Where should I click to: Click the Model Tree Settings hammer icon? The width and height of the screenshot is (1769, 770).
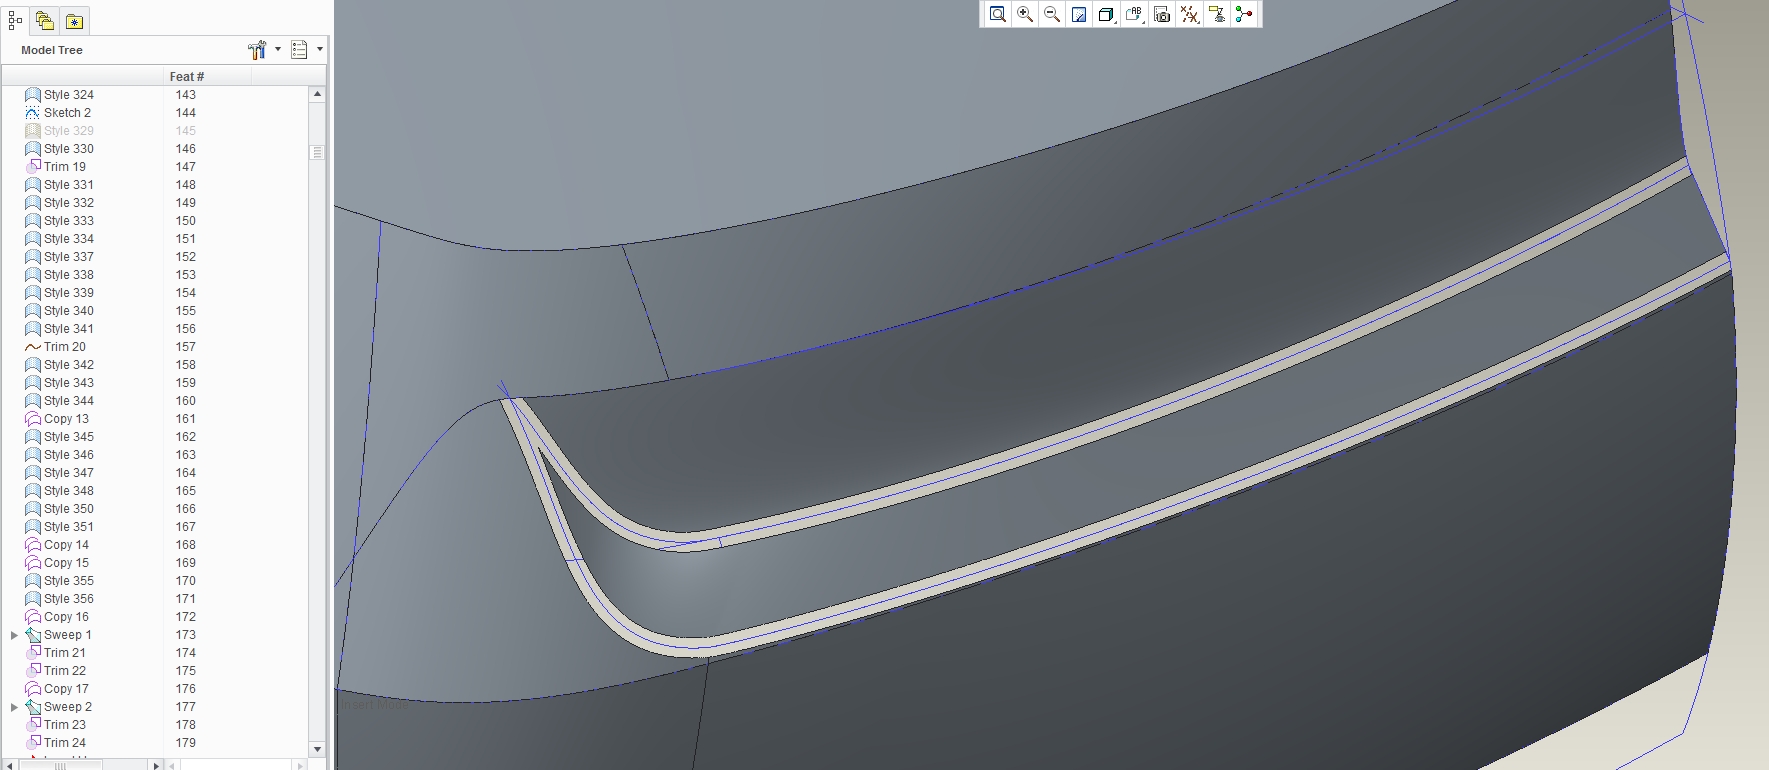pos(257,49)
